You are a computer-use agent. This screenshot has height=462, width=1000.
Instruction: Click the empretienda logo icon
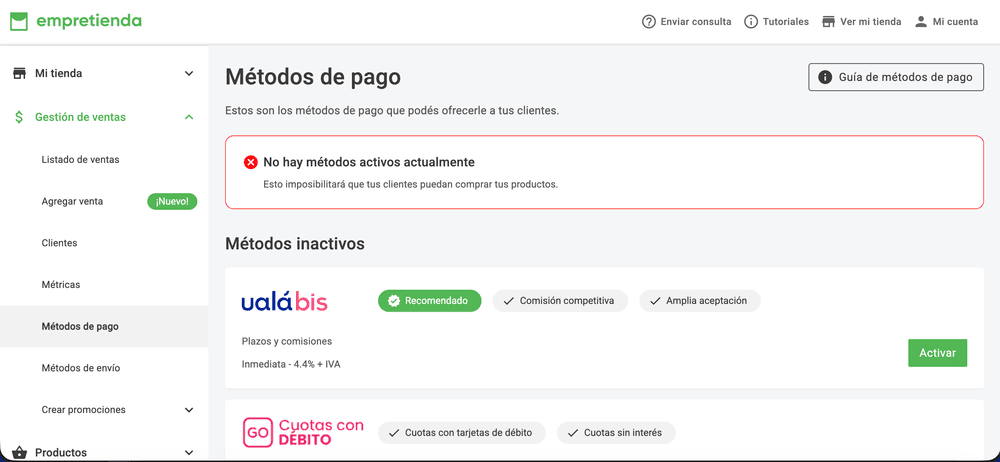click(x=19, y=22)
